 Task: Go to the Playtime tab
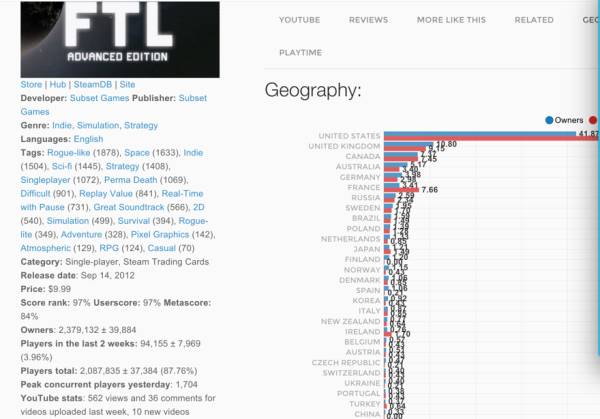(x=302, y=52)
